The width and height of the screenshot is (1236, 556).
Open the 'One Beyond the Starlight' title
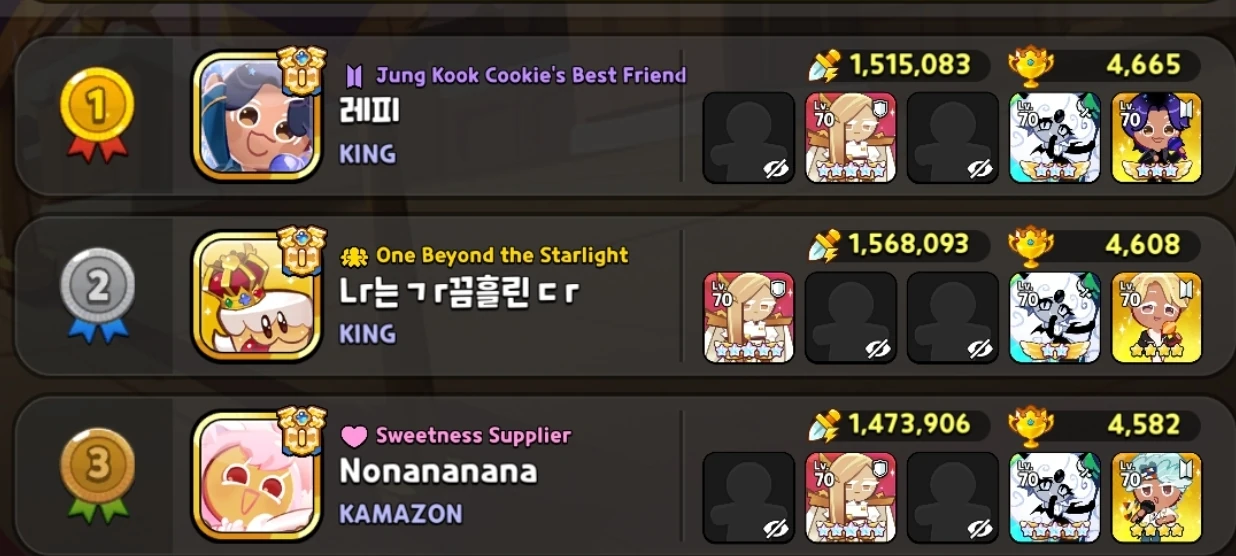coord(502,255)
